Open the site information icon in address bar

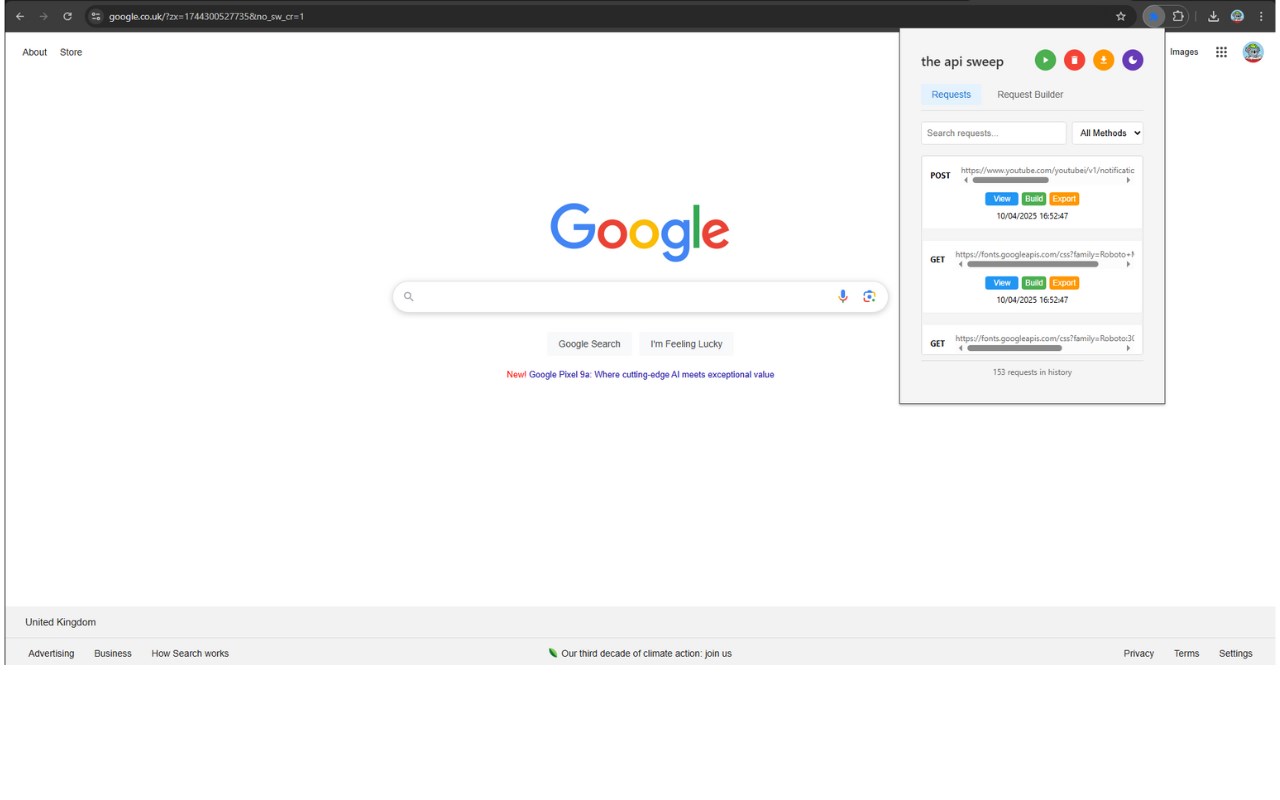point(96,16)
